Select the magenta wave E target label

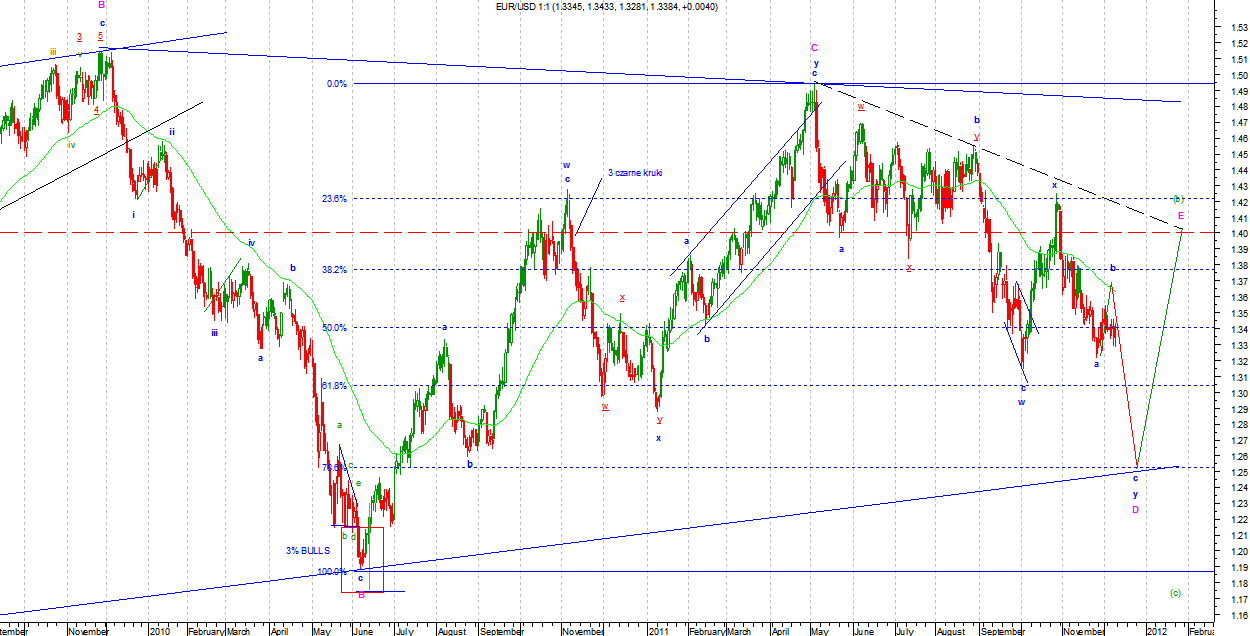[x=1181, y=216]
